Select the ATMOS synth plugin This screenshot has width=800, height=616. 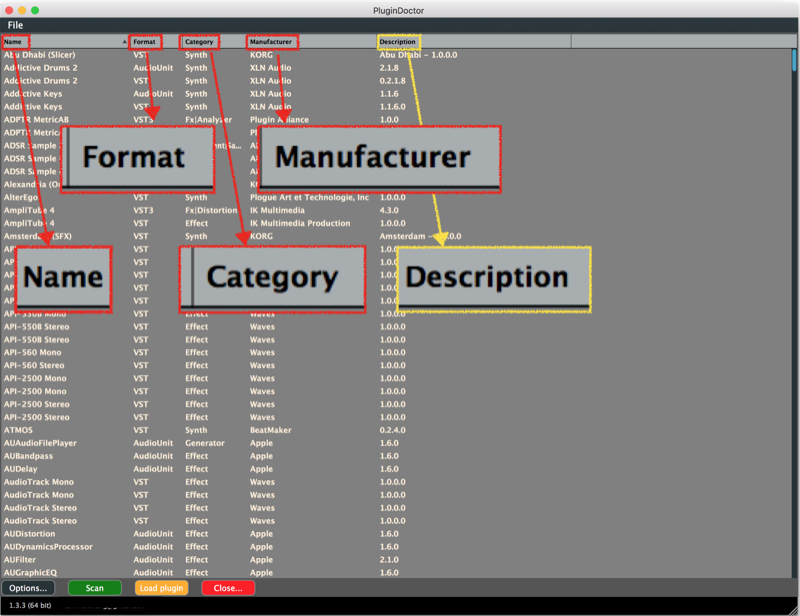point(395,430)
